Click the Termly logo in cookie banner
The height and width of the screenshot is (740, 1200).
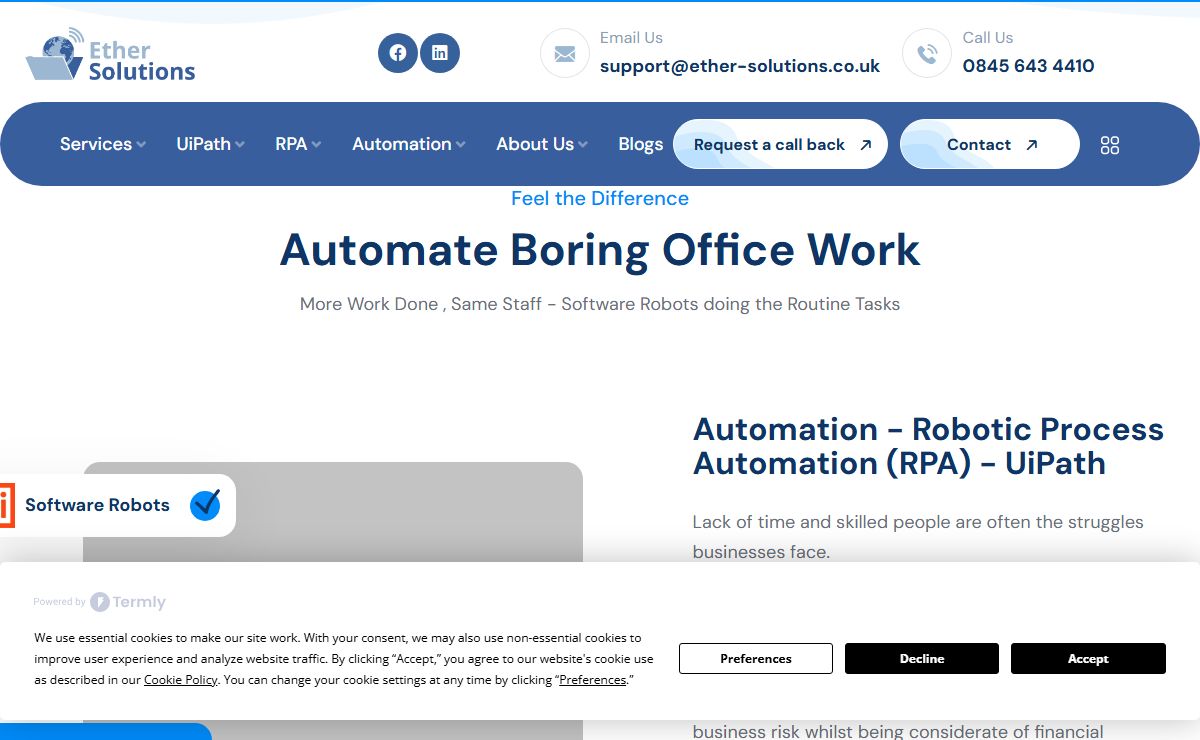pos(128,602)
